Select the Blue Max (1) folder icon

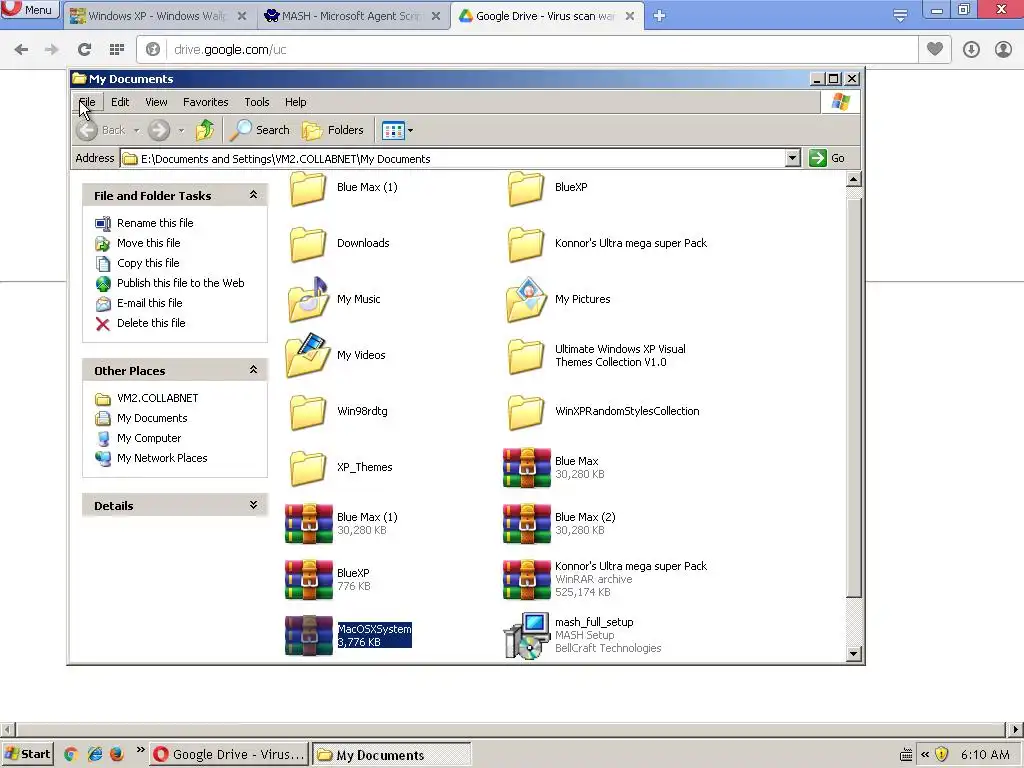point(308,188)
